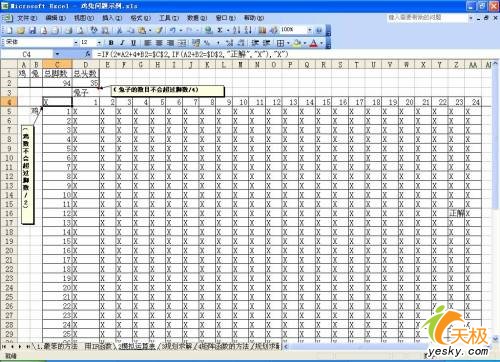Expand the font size 12 dropdown
Viewport: 500px width, 362px height.
coord(99,43)
